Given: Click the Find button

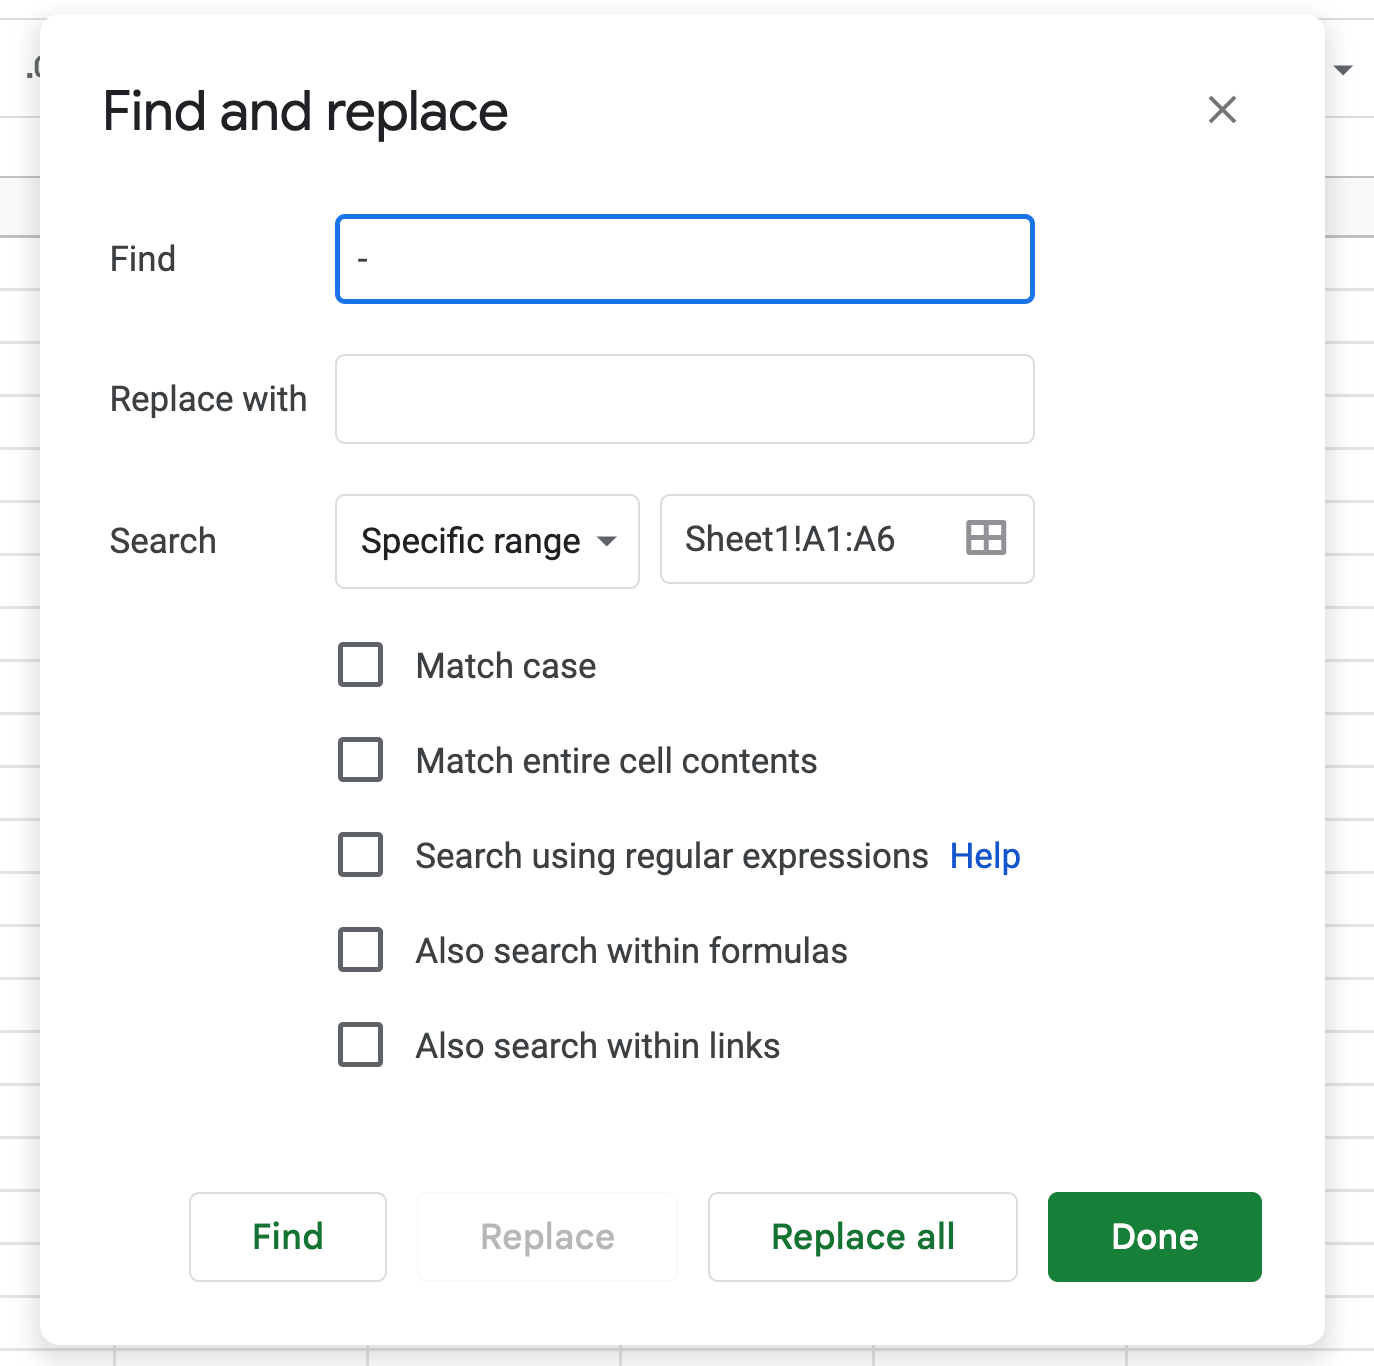Looking at the screenshot, I should (x=287, y=1237).
